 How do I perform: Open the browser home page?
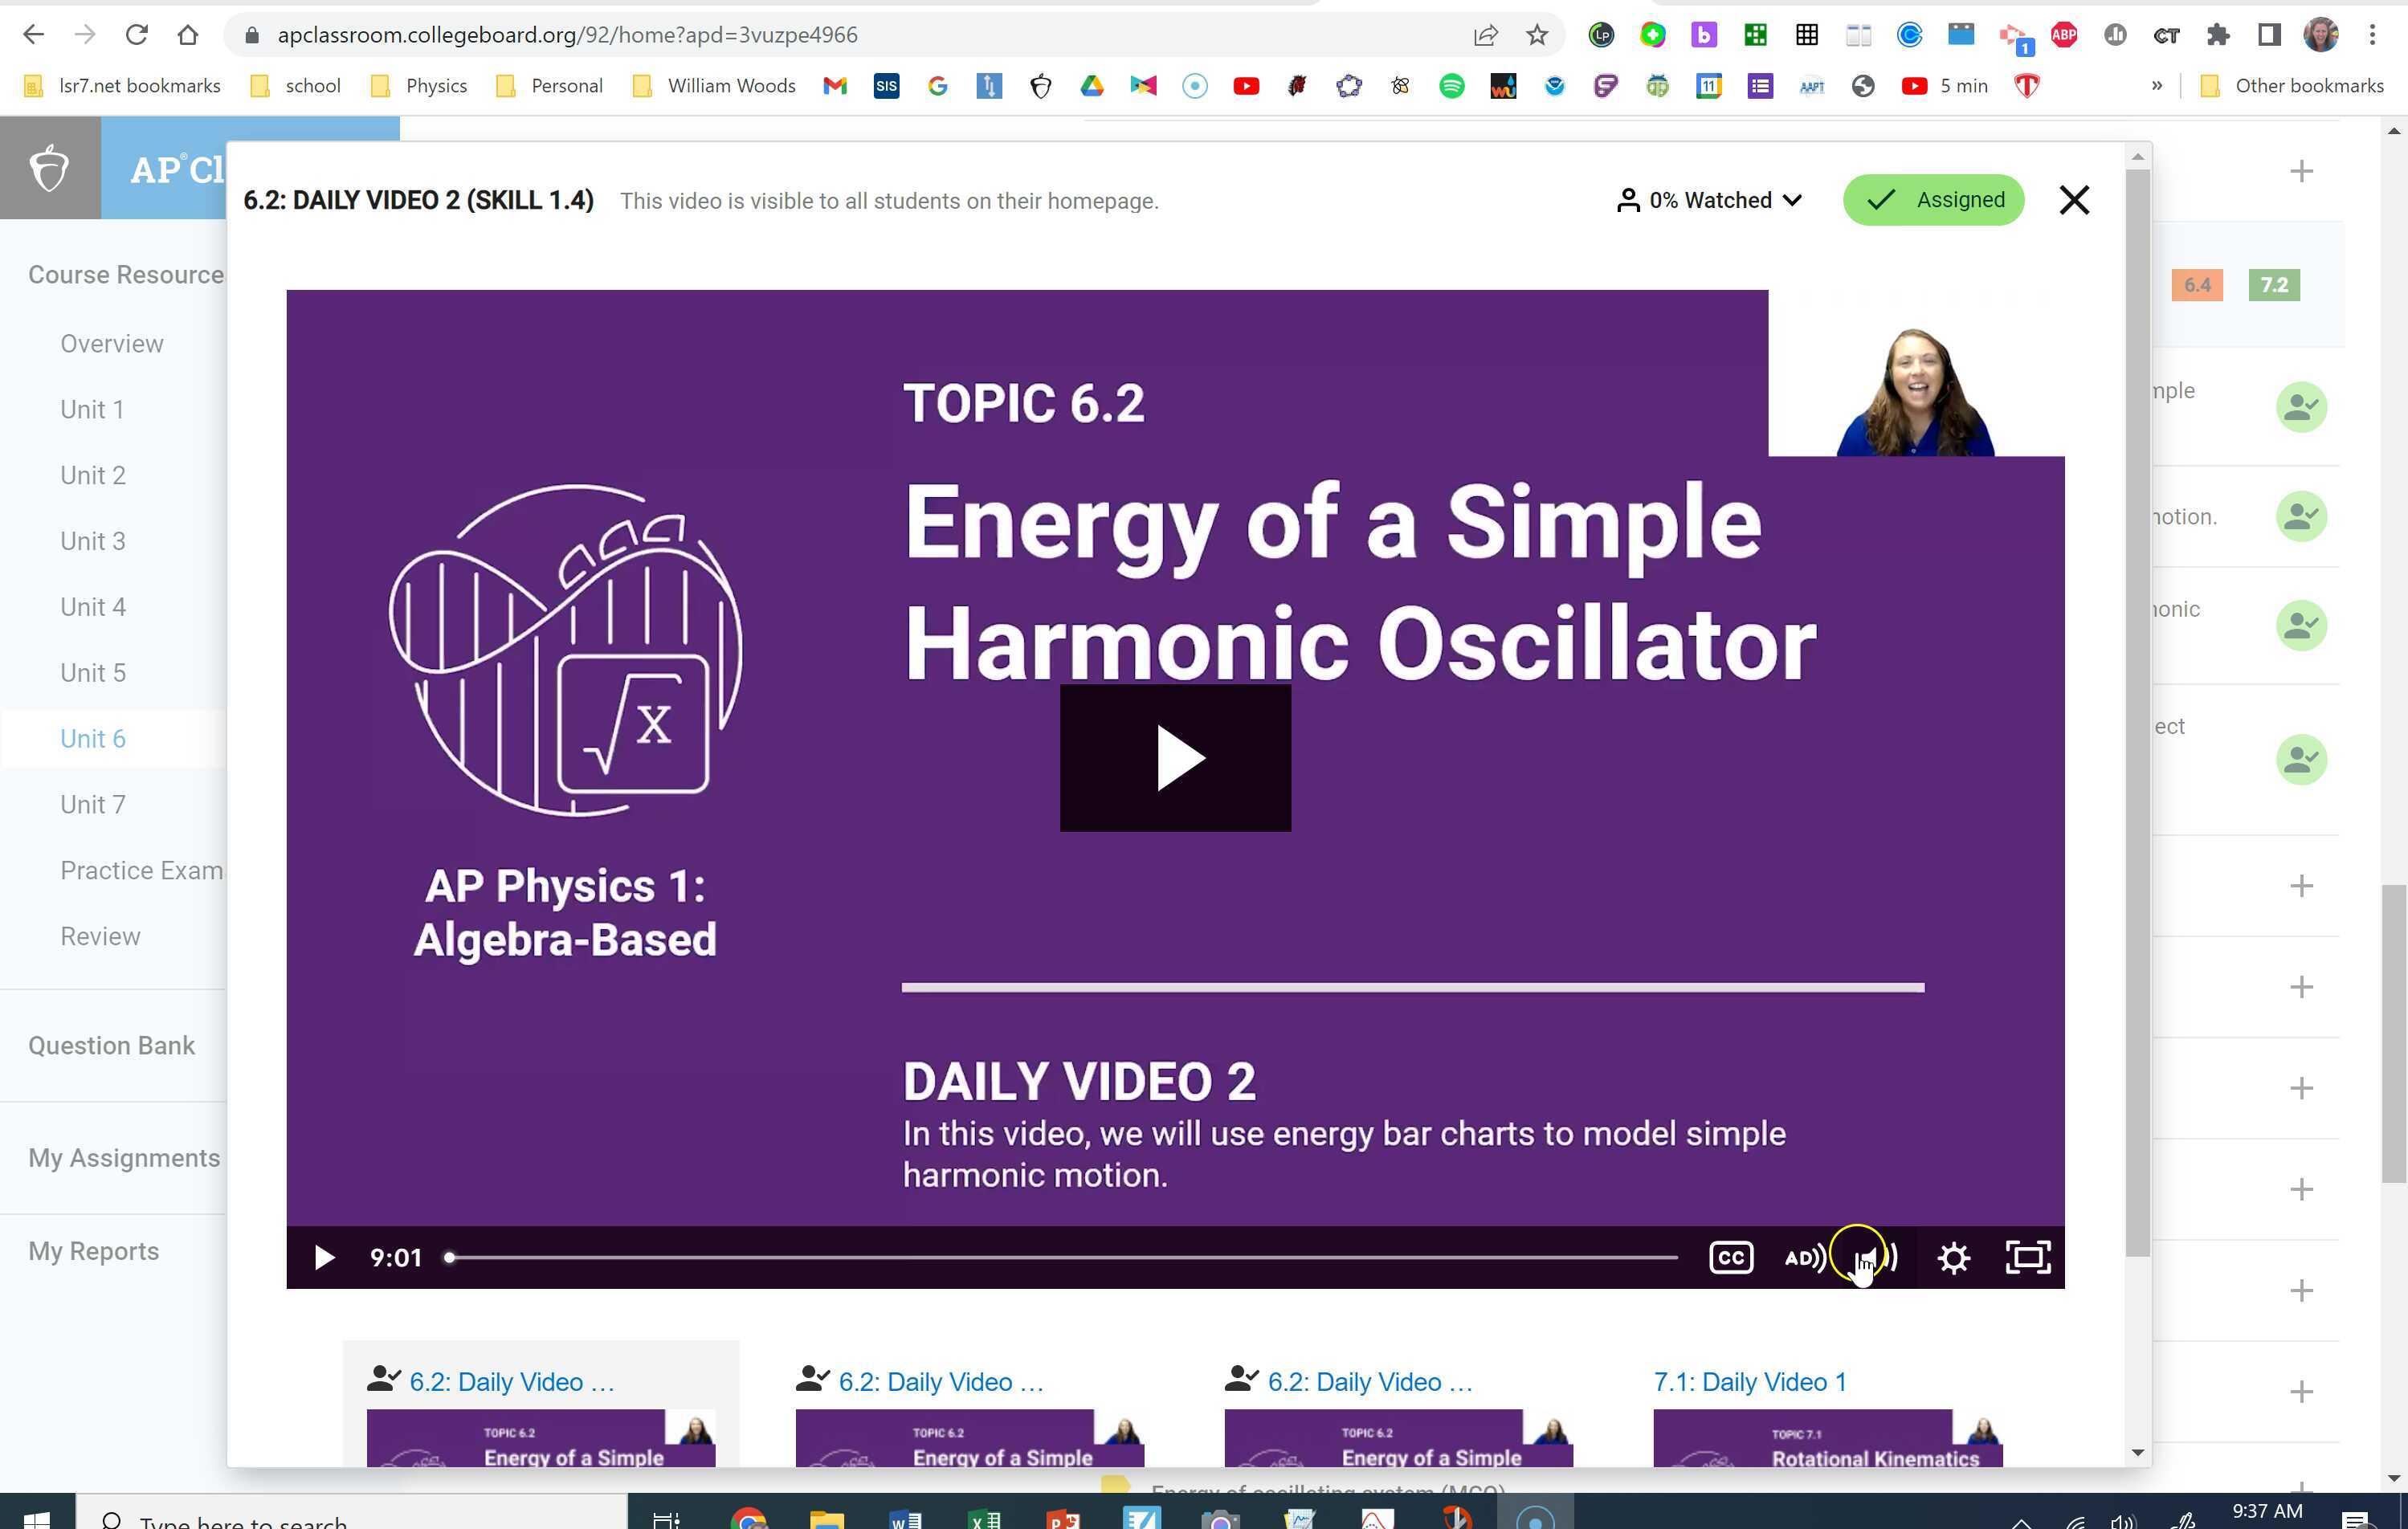(188, 35)
